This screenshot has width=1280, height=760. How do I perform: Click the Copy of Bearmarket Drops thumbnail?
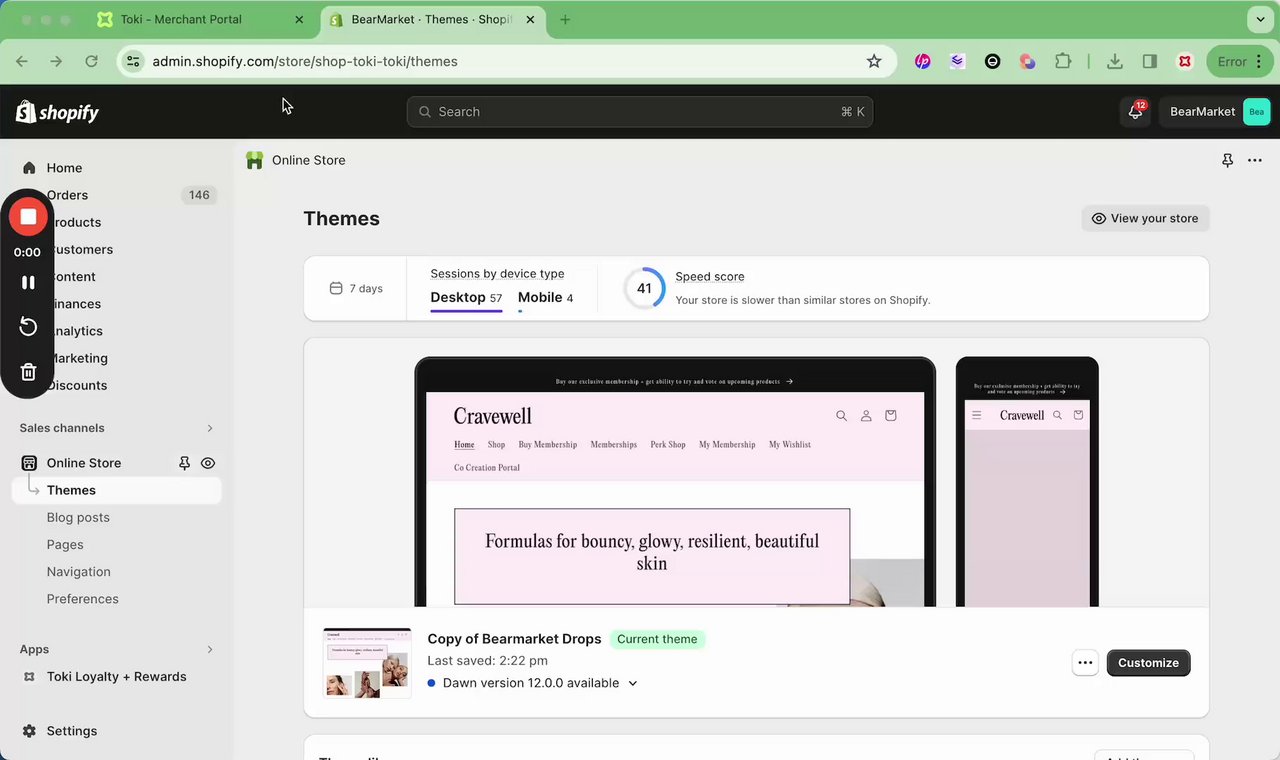click(367, 663)
